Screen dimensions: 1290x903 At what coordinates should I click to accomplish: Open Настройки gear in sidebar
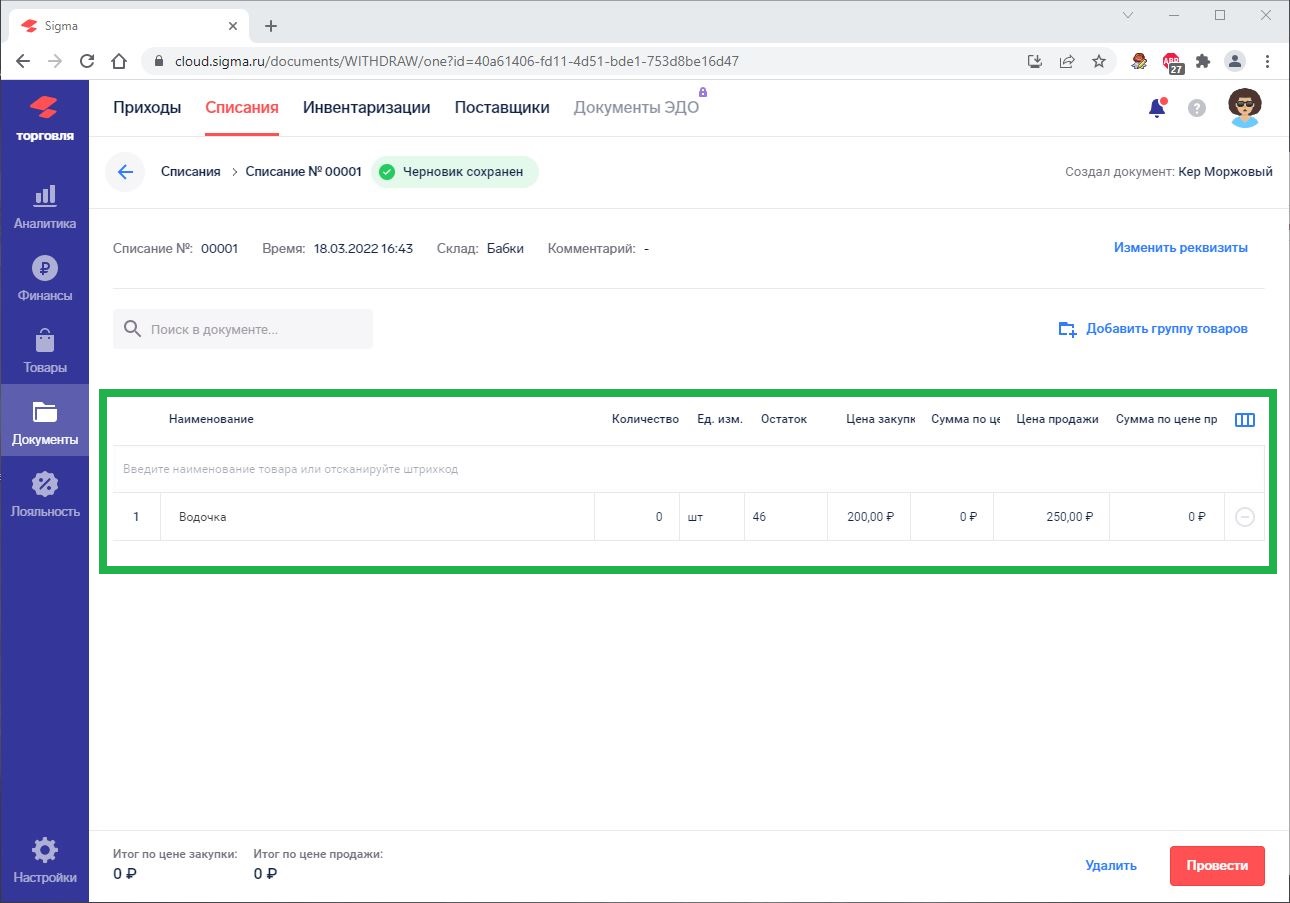tap(44, 861)
